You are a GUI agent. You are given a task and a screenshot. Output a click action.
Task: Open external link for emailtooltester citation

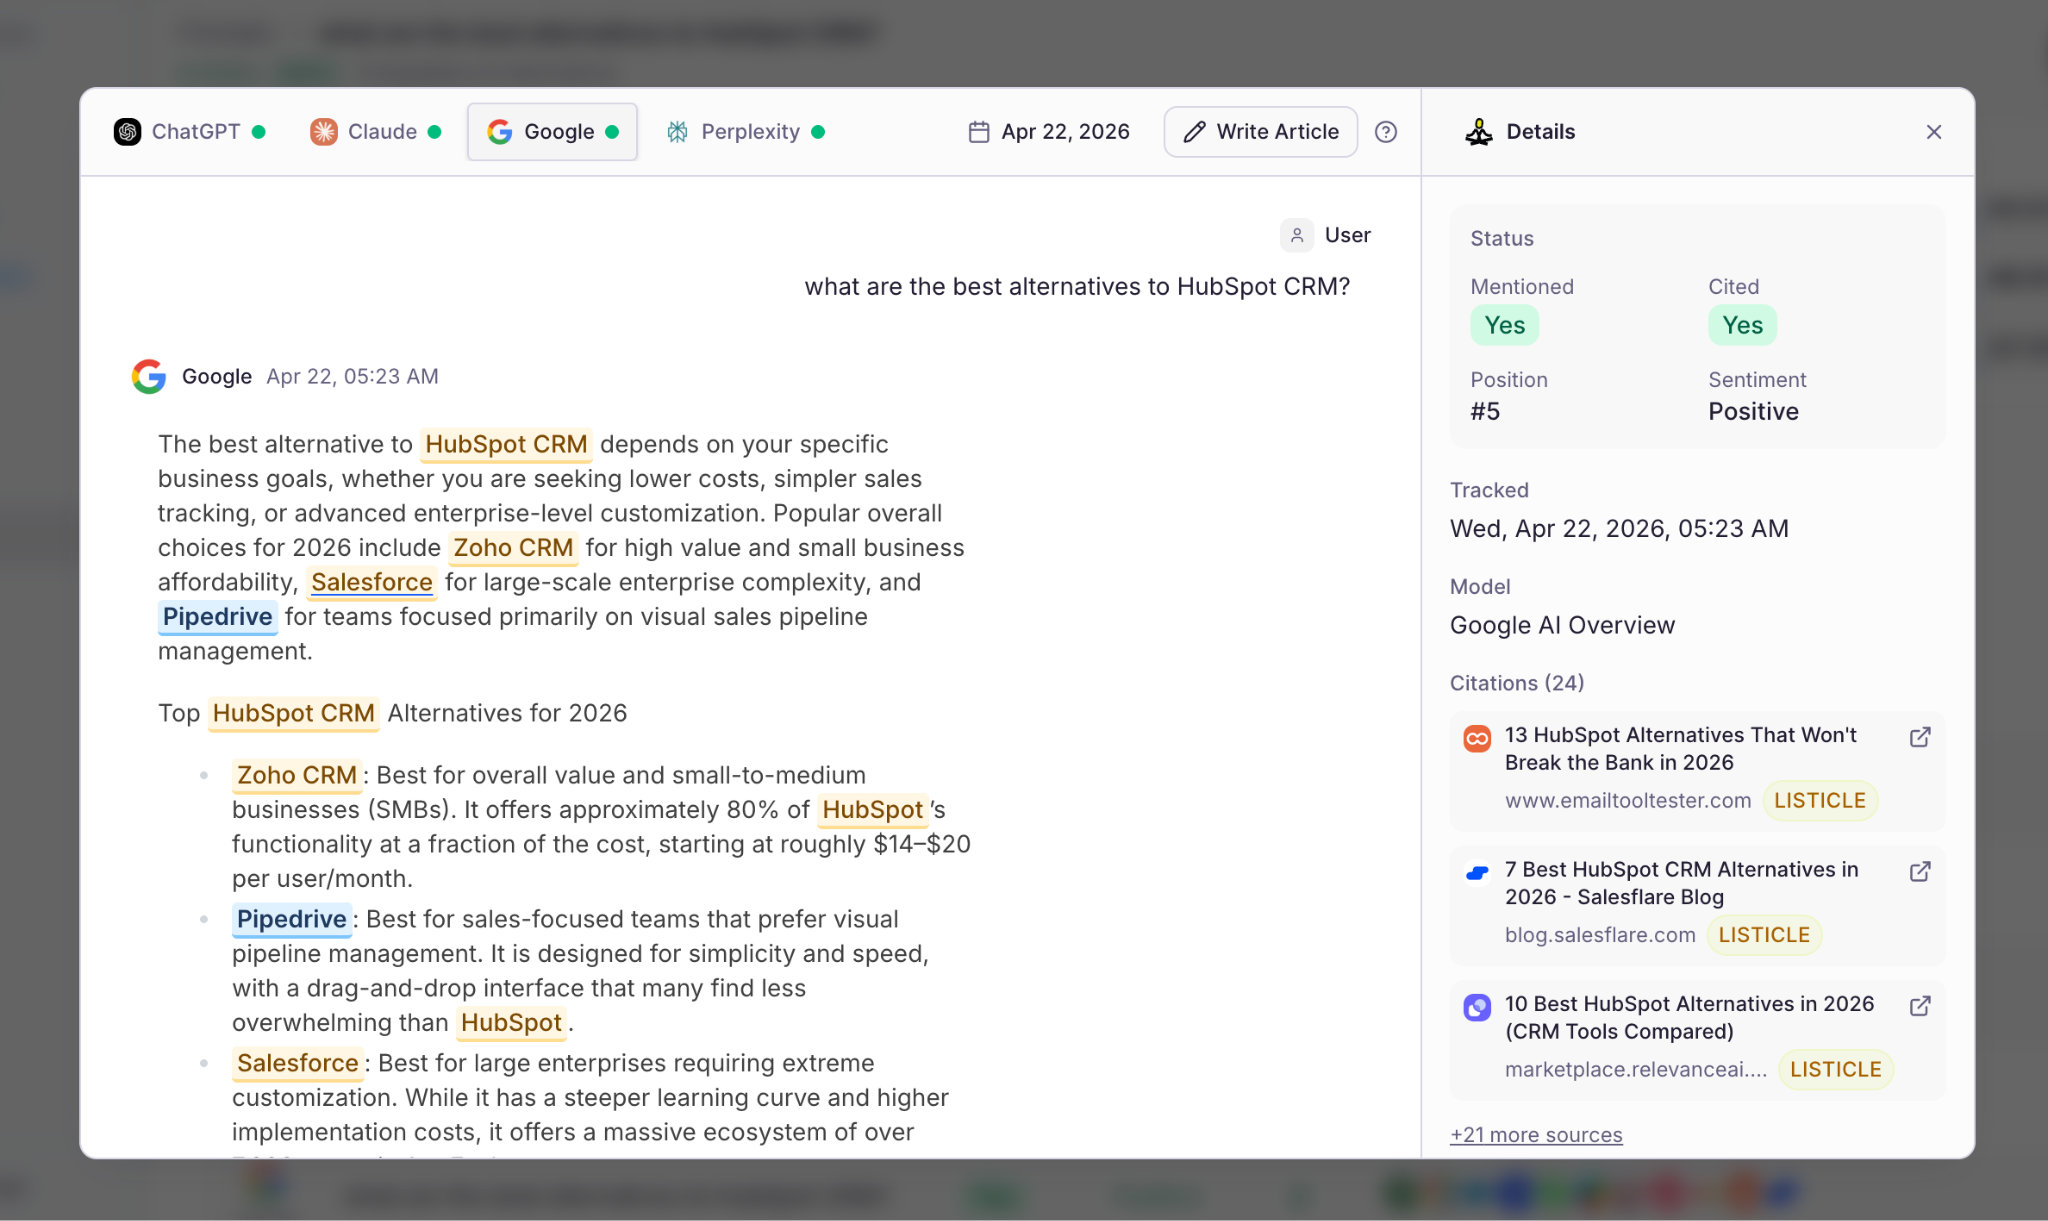click(1919, 737)
